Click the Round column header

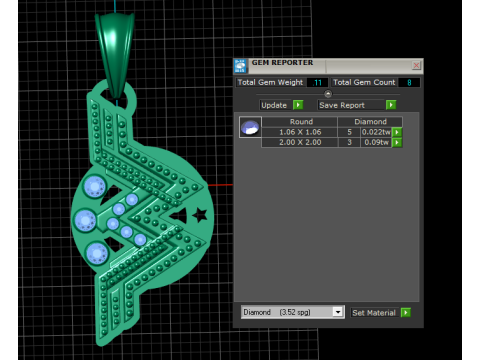point(300,122)
